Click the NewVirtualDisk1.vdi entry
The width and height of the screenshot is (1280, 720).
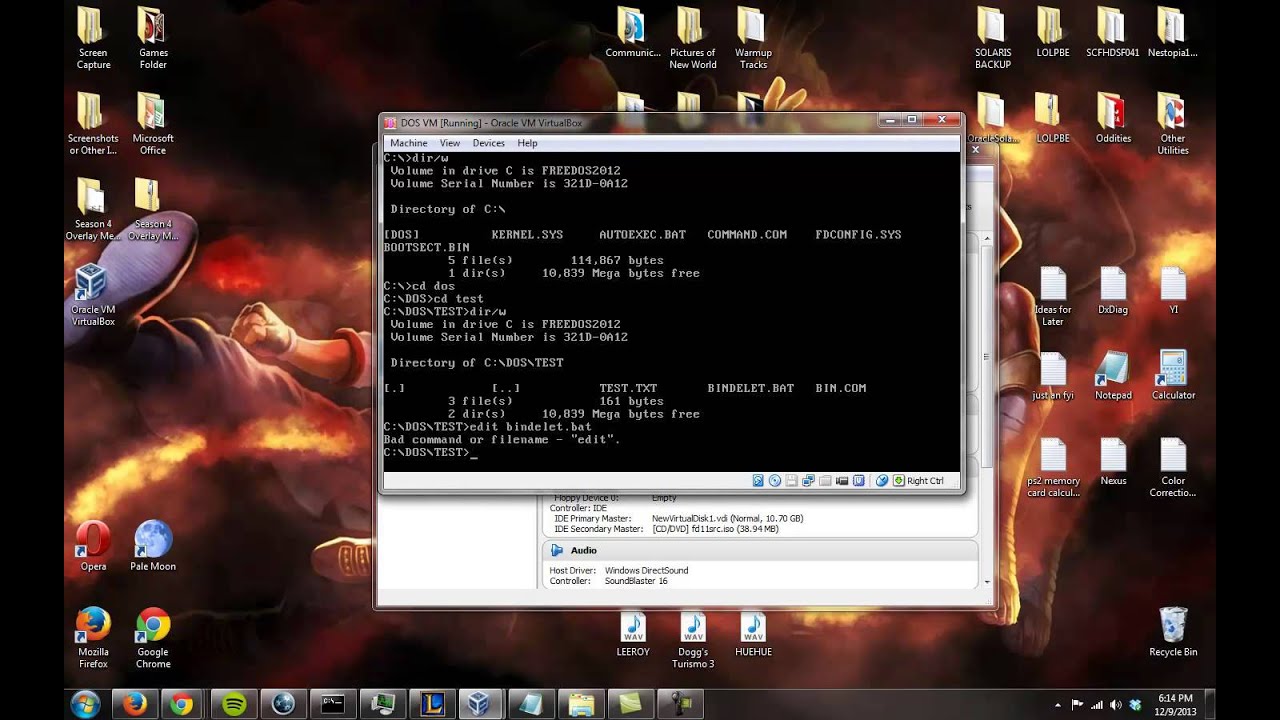(727, 519)
